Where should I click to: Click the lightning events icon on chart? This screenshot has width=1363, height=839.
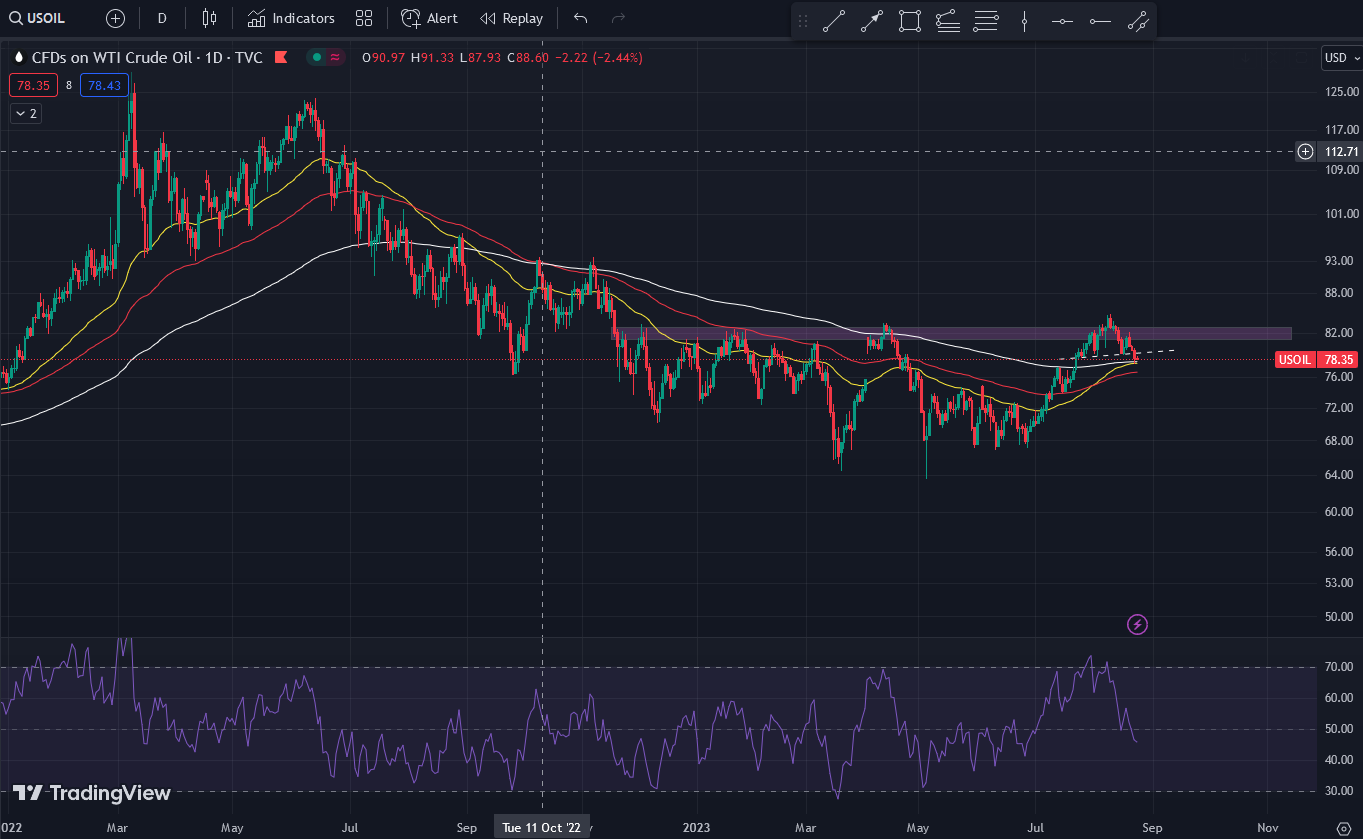1137,625
